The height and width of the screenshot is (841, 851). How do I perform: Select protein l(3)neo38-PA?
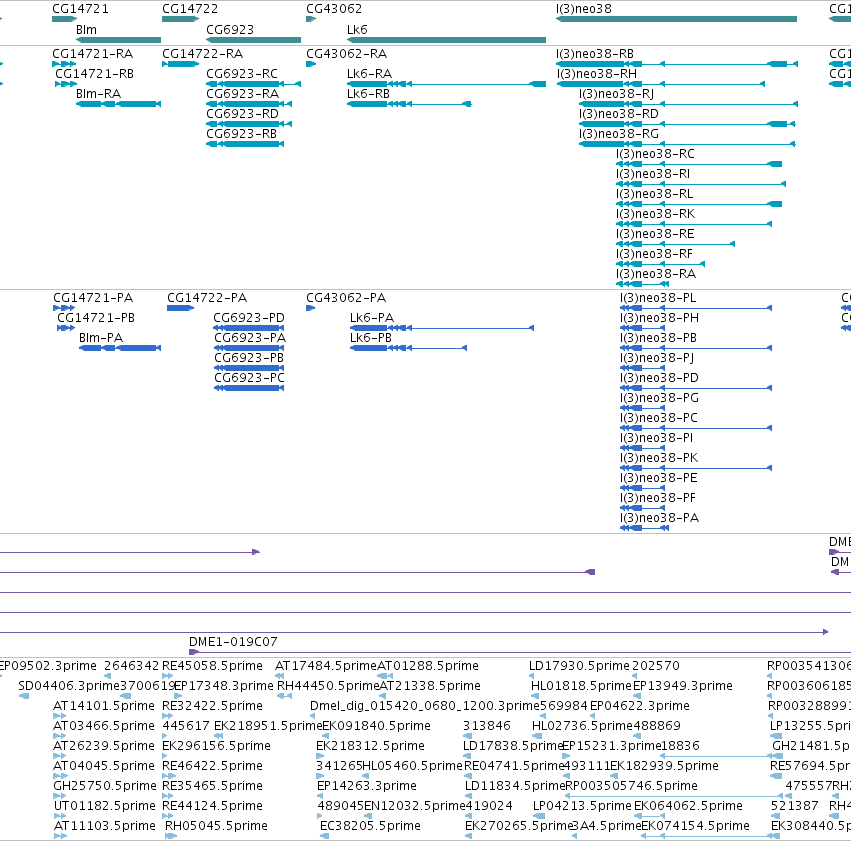coord(645,529)
